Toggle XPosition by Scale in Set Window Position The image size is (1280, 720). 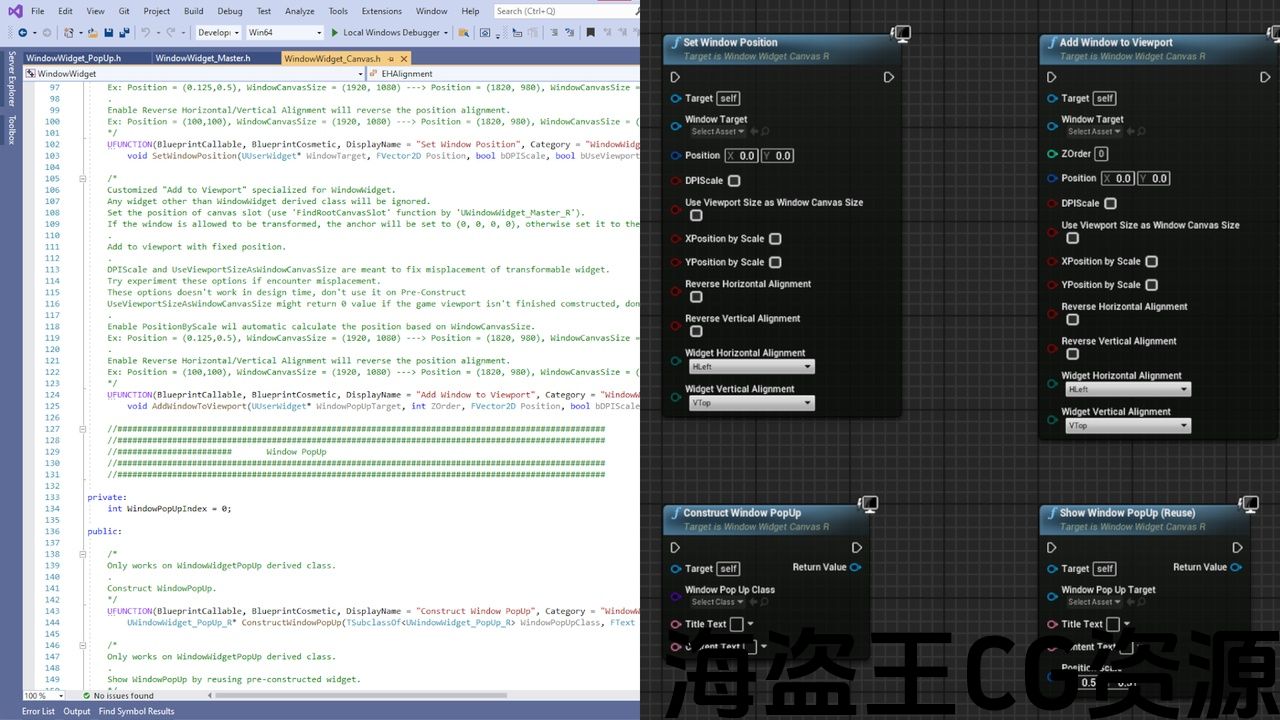pos(775,239)
